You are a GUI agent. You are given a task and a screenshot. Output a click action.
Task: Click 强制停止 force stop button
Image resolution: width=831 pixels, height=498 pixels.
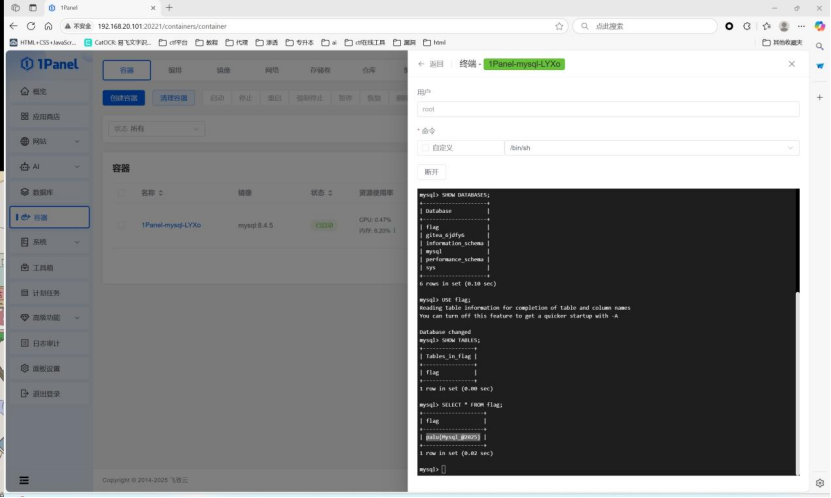[x=310, y=98]
